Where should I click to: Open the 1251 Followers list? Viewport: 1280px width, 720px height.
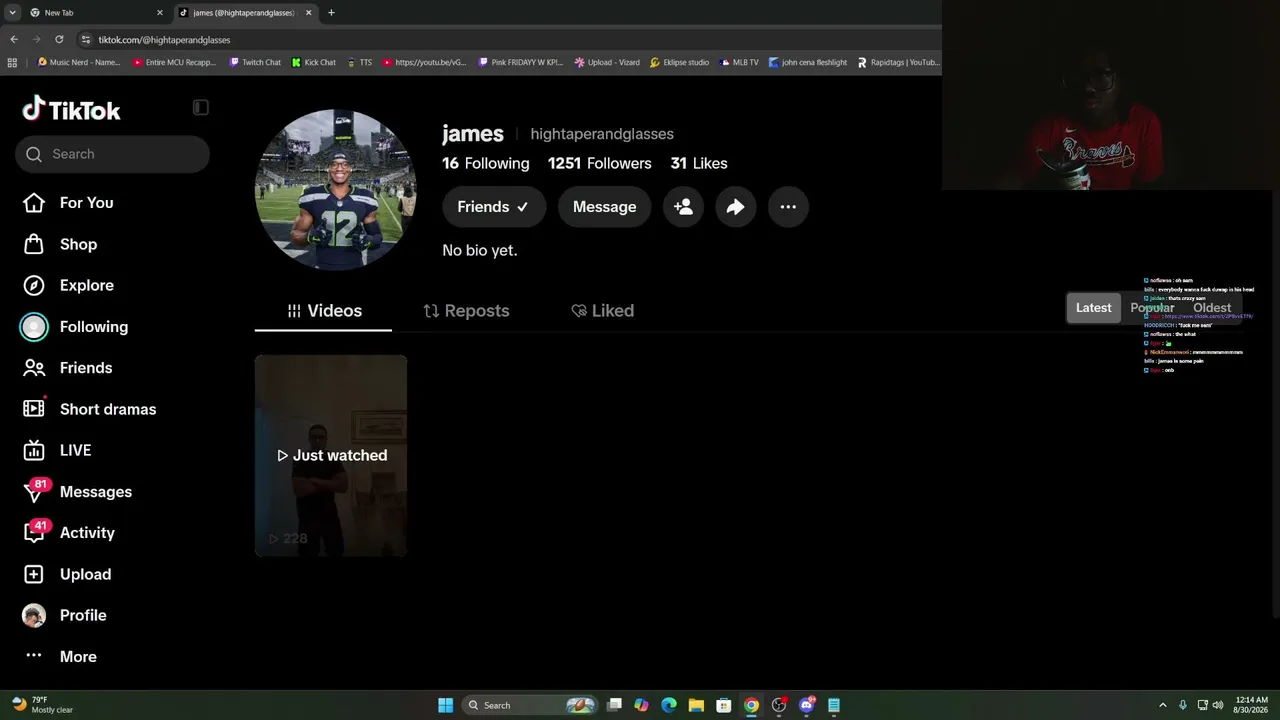pyautogui.click(x=599, y=163)
